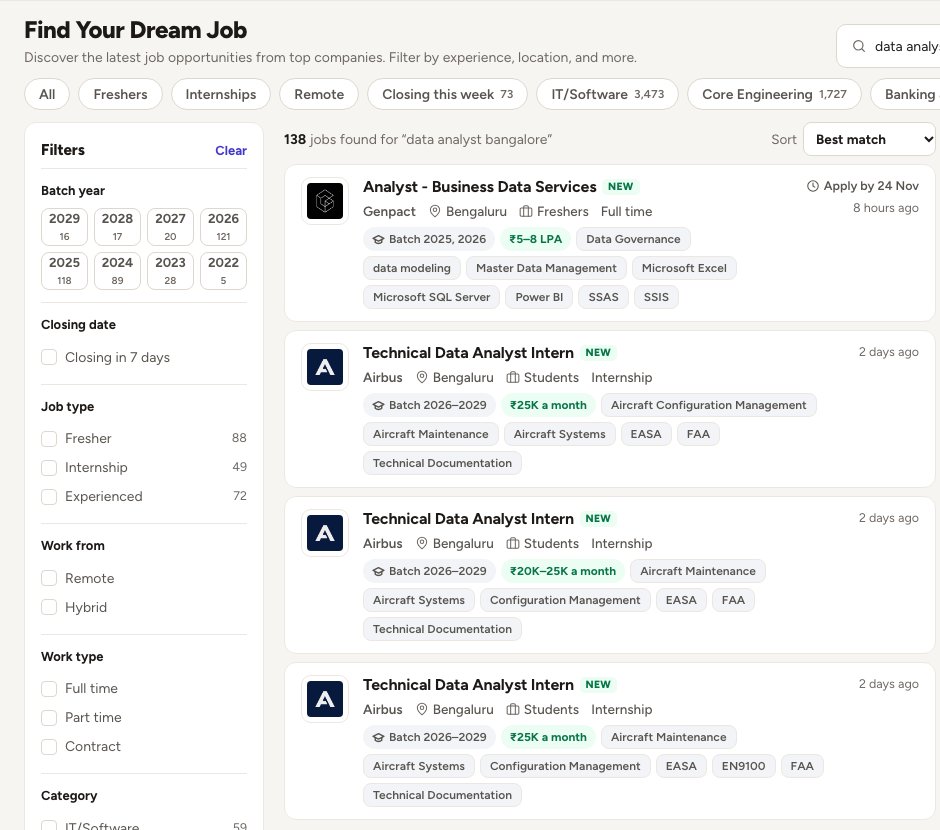Select the IT/Software 3,473 pill
Screen dimensions: 940x830
[x=607, y=94]
